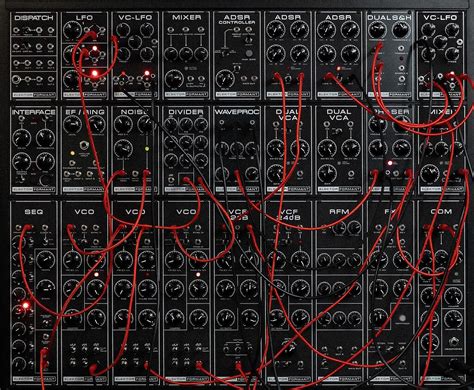Click the PHASER module title
474x390 pixels.
point(390,112)
